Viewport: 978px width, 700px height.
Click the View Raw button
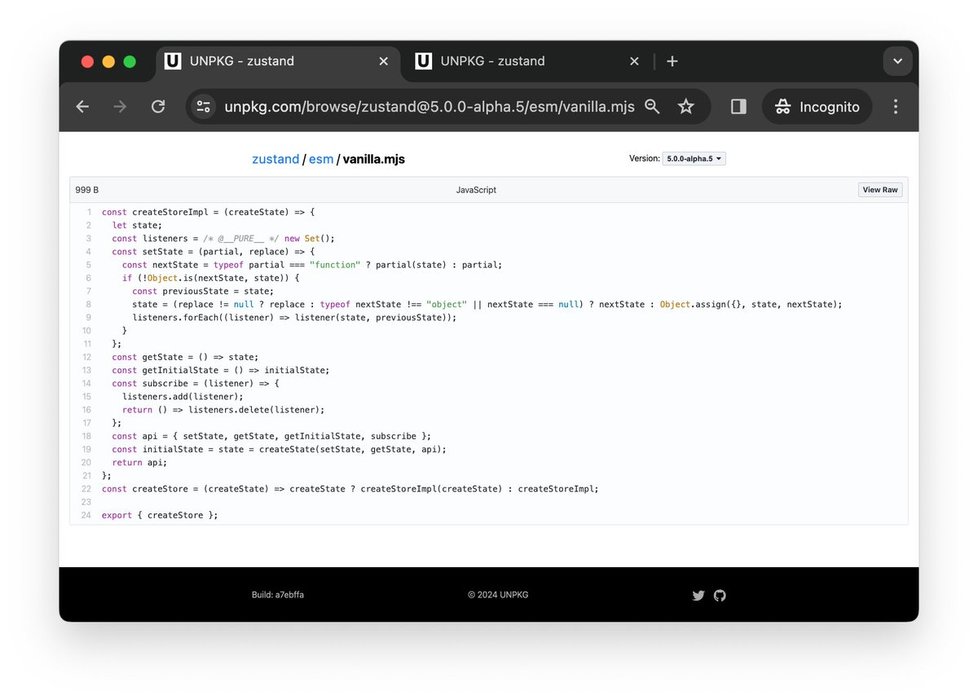click(x=880, y=190)
